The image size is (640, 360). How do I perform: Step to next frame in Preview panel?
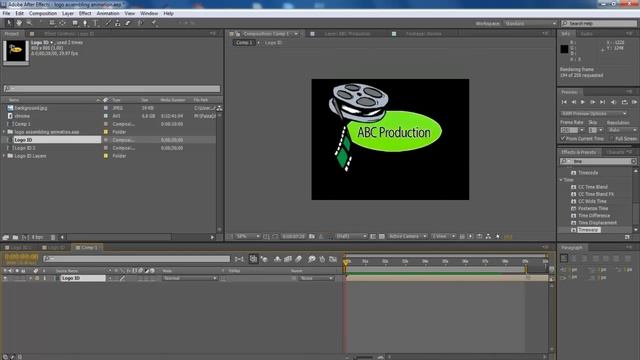(x=593, y=102)
